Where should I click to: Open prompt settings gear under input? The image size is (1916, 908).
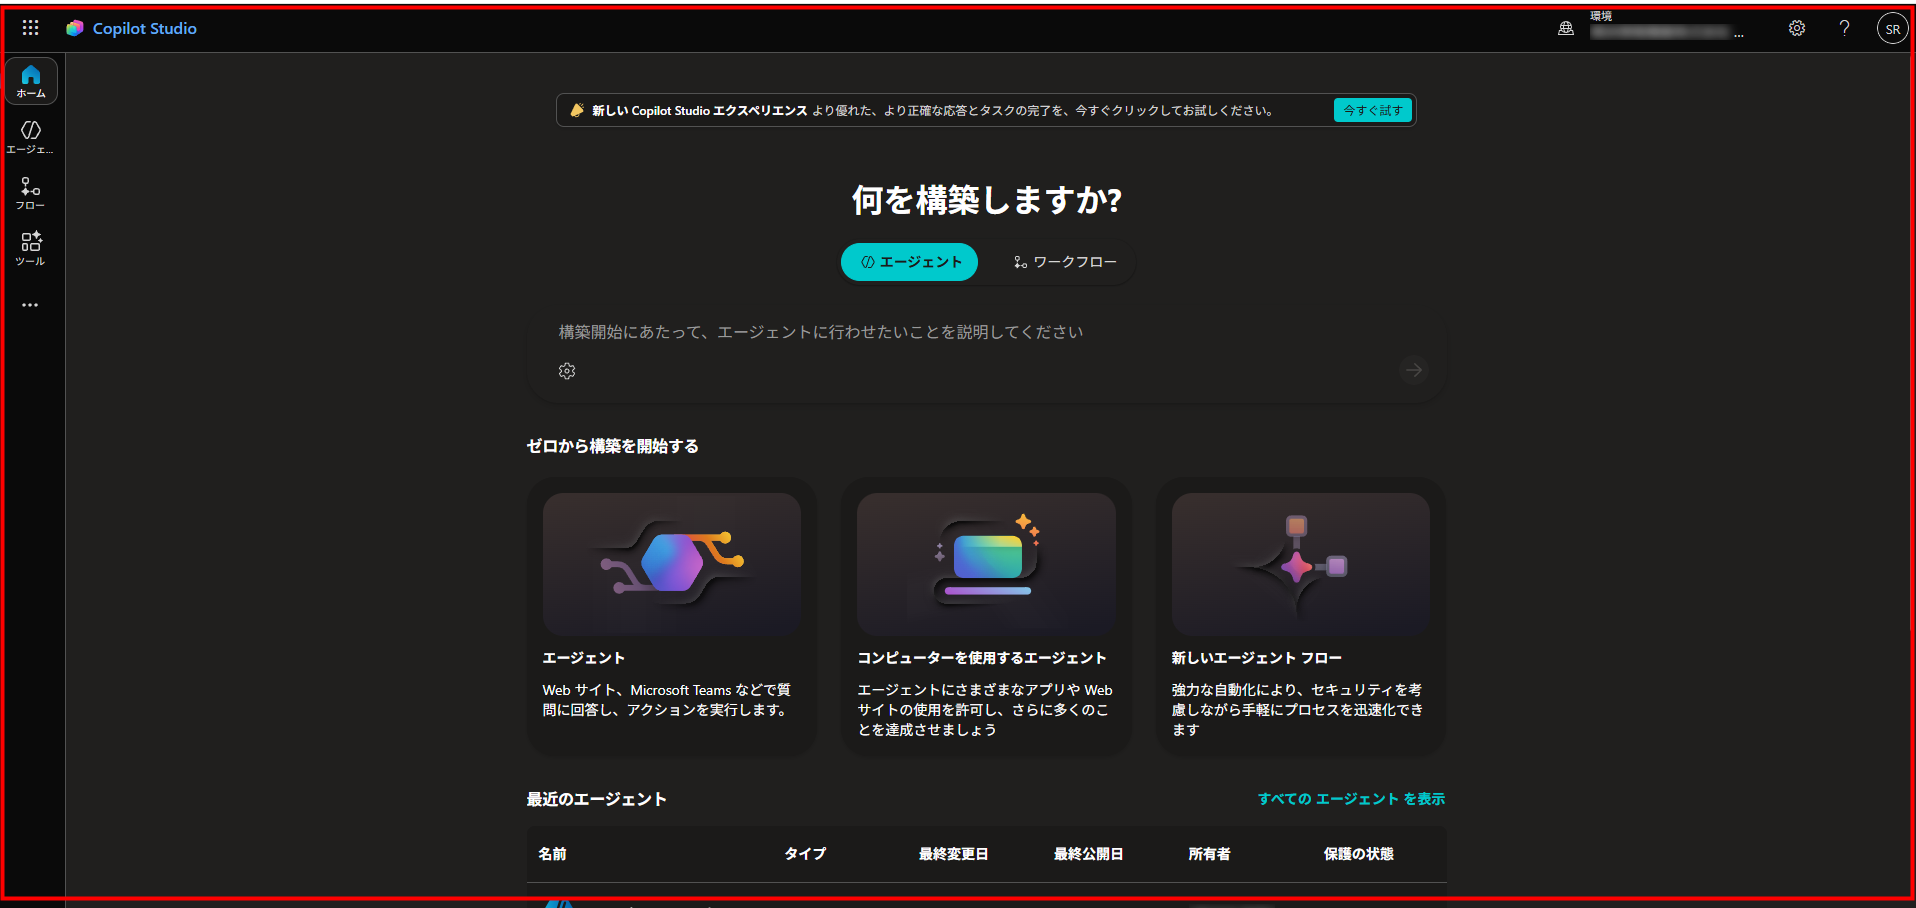coord(567,371)
